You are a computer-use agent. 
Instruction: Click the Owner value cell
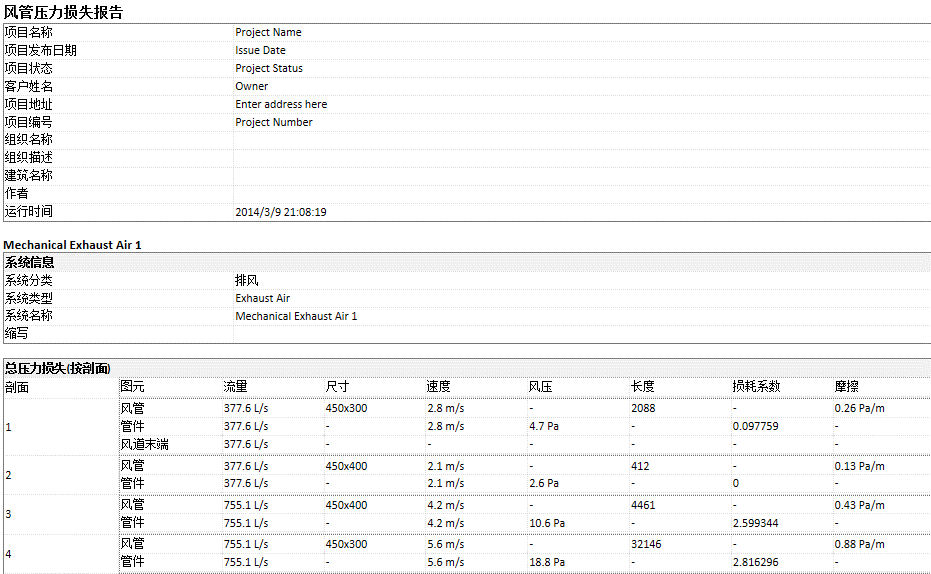(x=252, y=86)
